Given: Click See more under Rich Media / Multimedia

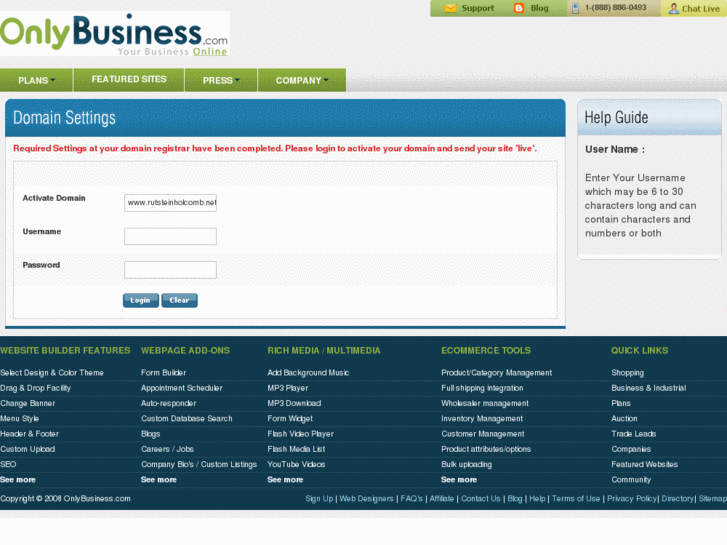Looking at the screenshot, I should [x=285, y=480].
